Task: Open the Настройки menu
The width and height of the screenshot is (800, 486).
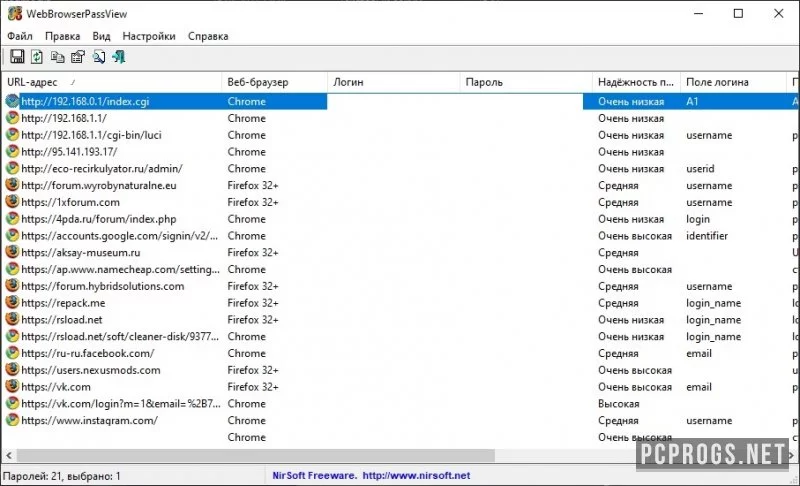Action: point(148,36)
